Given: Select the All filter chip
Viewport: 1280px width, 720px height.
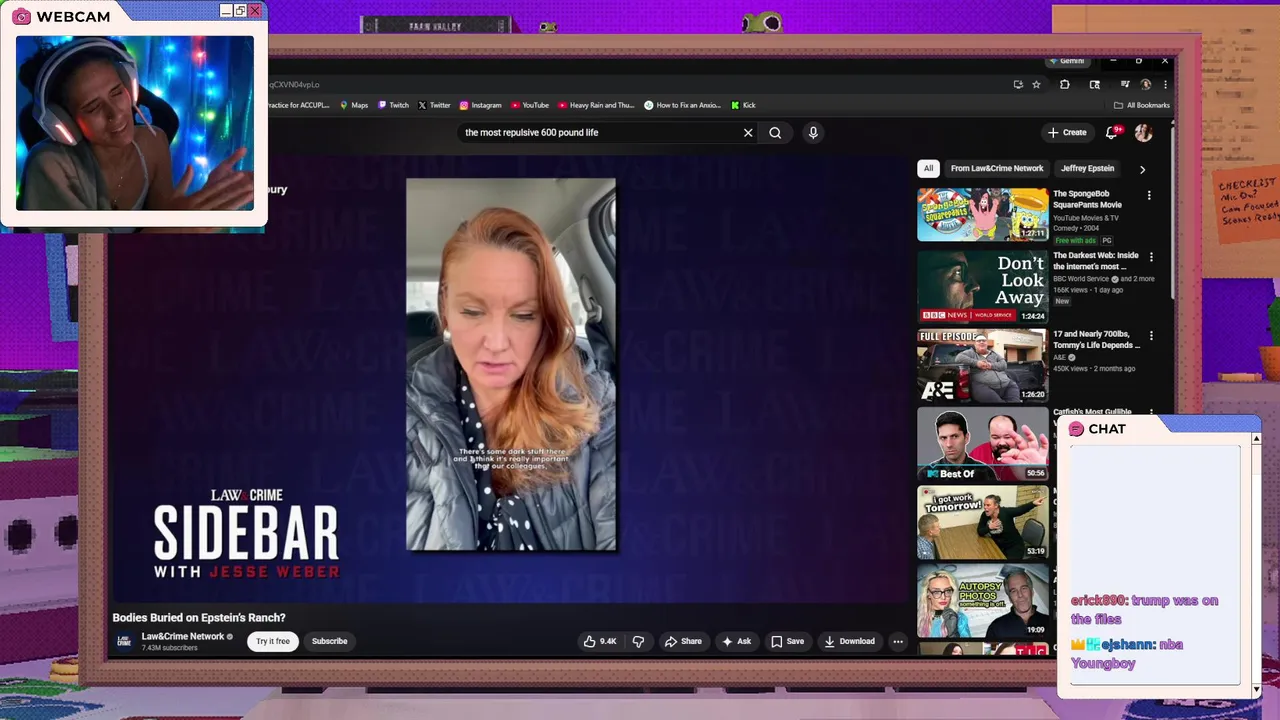Looking at the screenshot, I should (928, 168).
